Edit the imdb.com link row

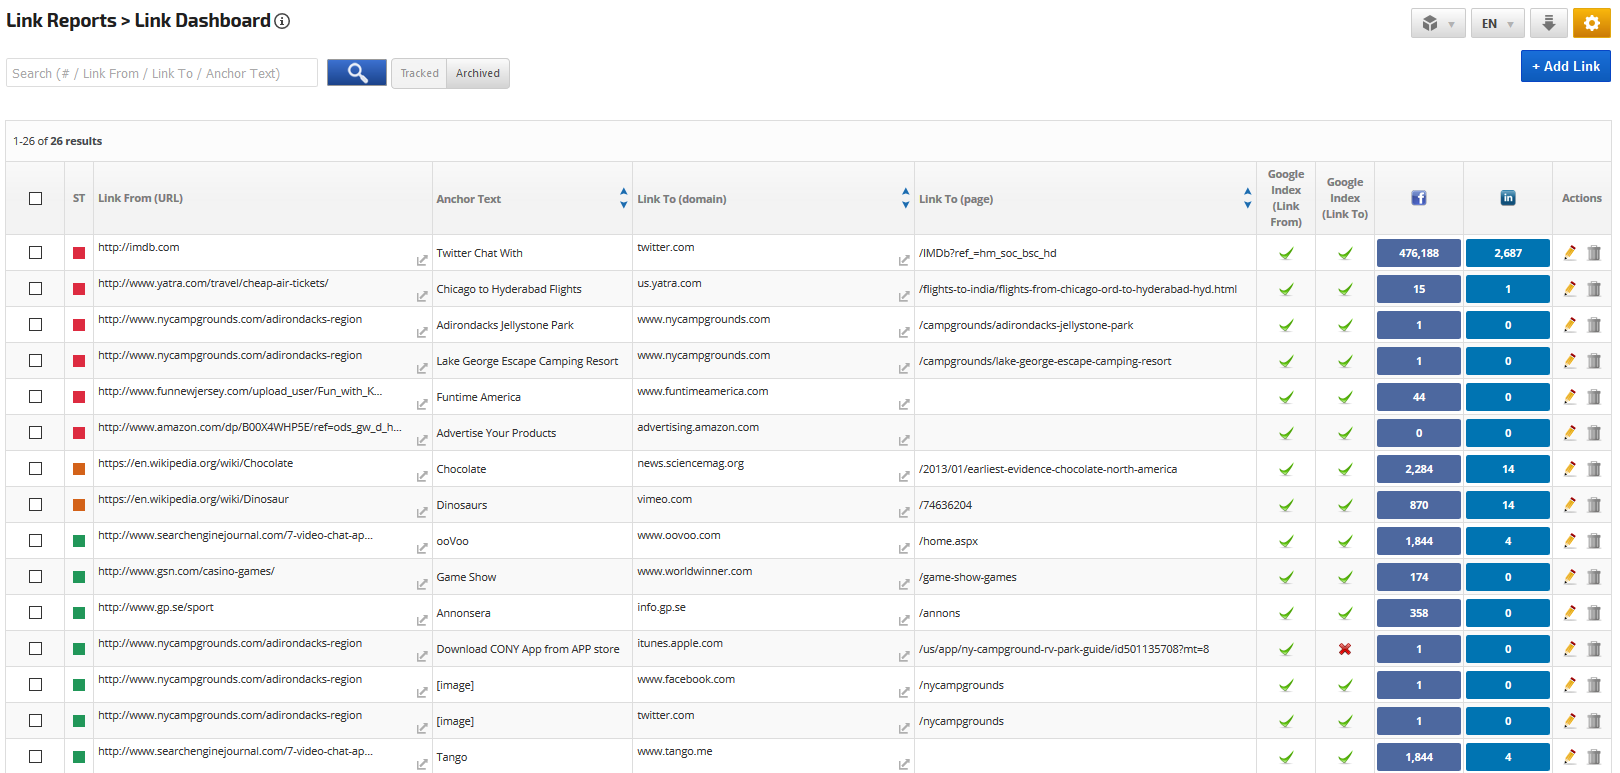pos(1569,253)
